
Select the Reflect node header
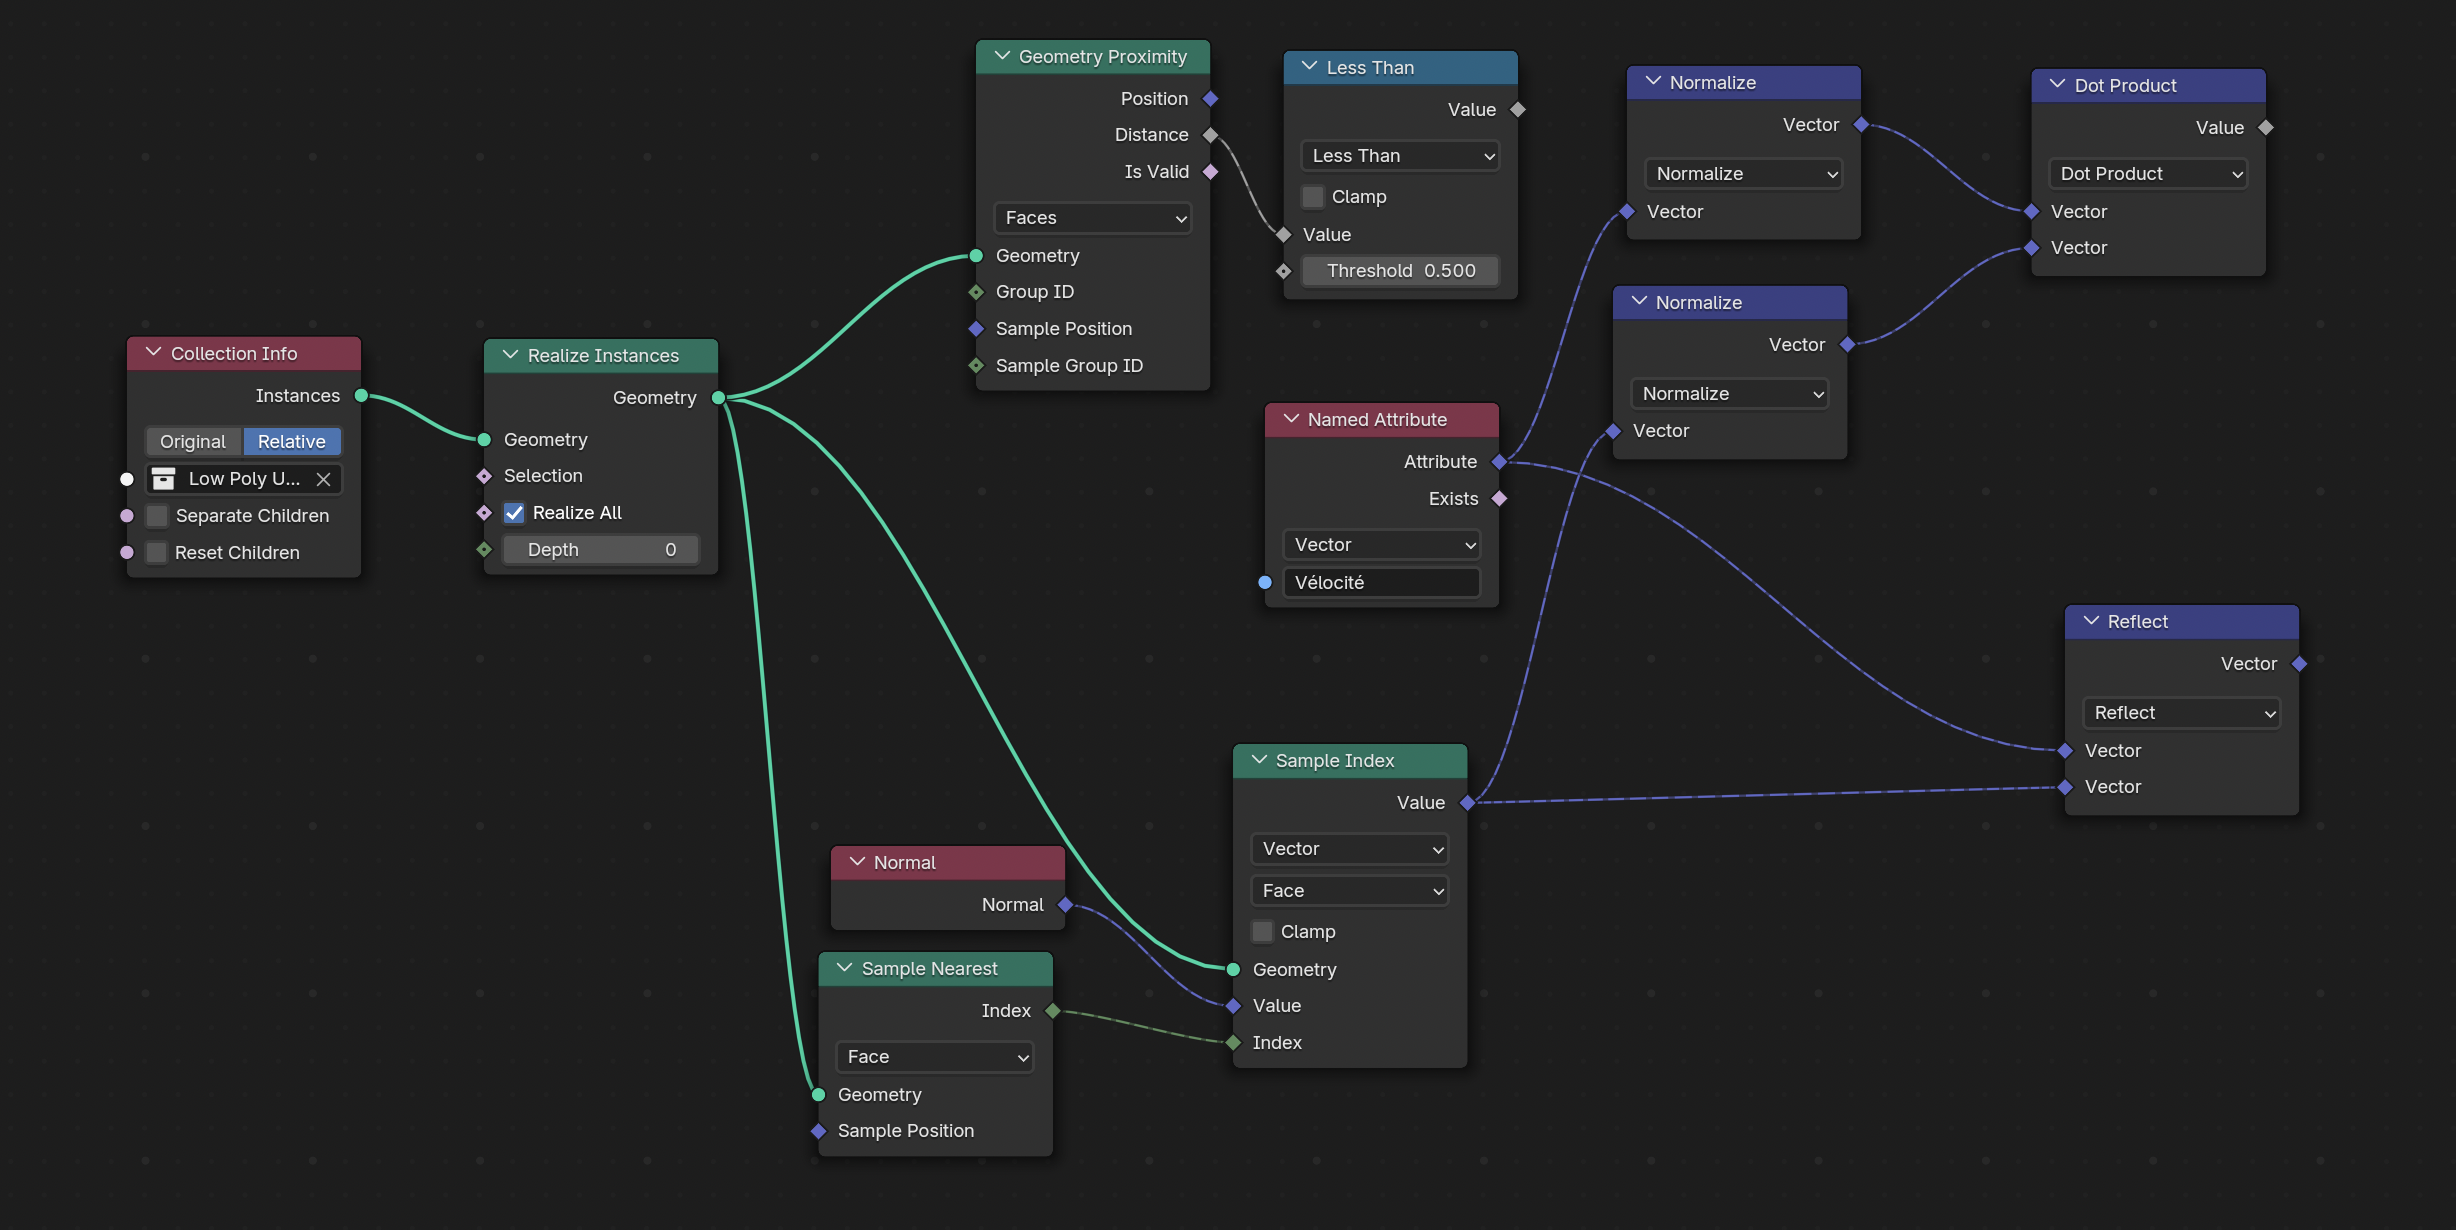(2182, 622)
